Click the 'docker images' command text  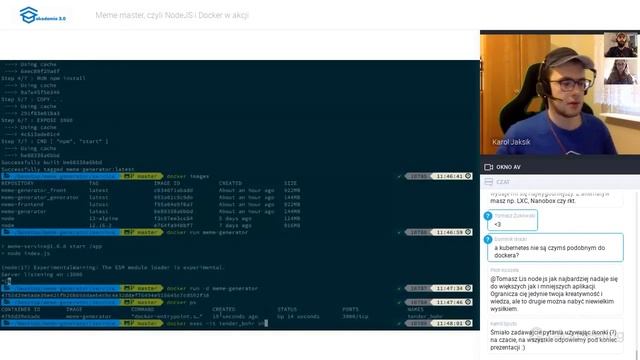click(188, 176)
